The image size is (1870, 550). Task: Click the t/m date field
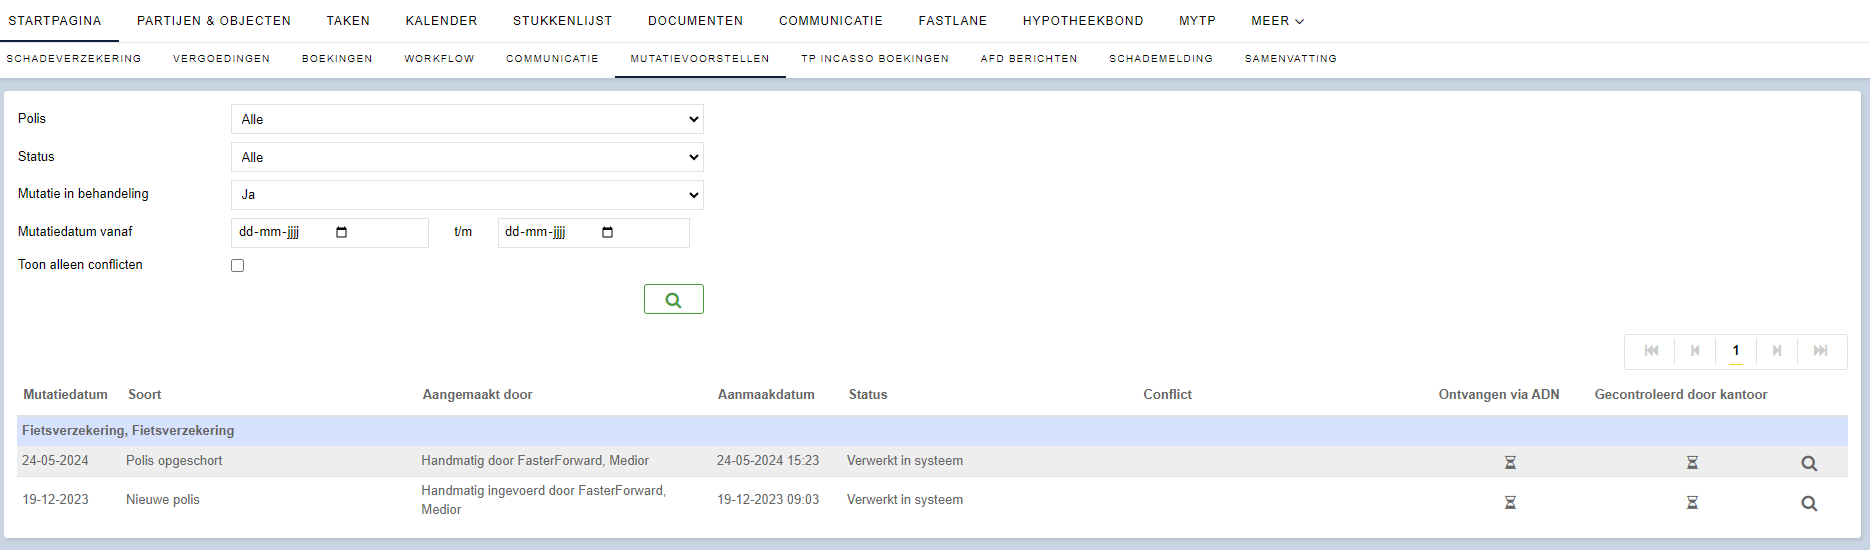(593, 232)
